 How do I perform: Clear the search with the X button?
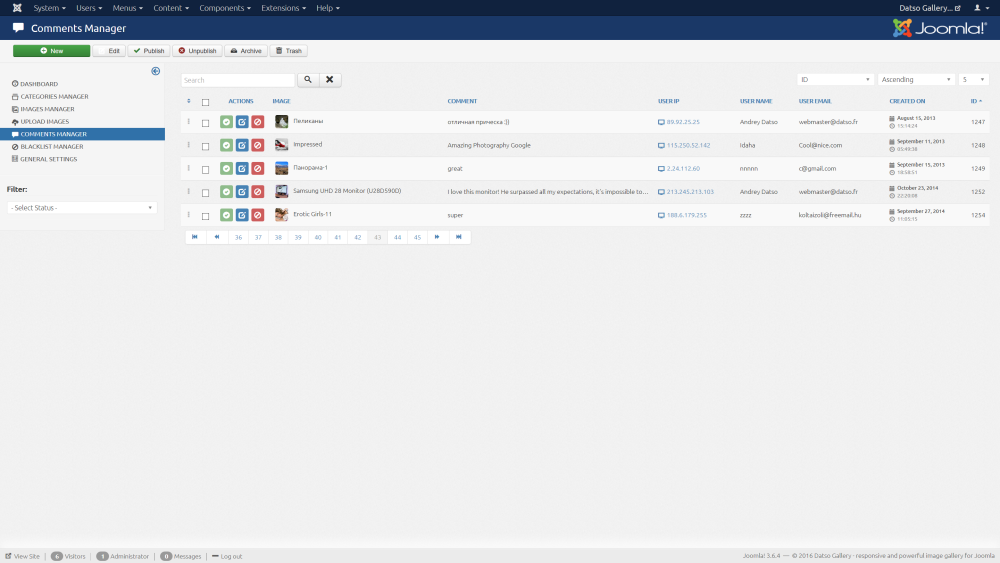[330, 80]
